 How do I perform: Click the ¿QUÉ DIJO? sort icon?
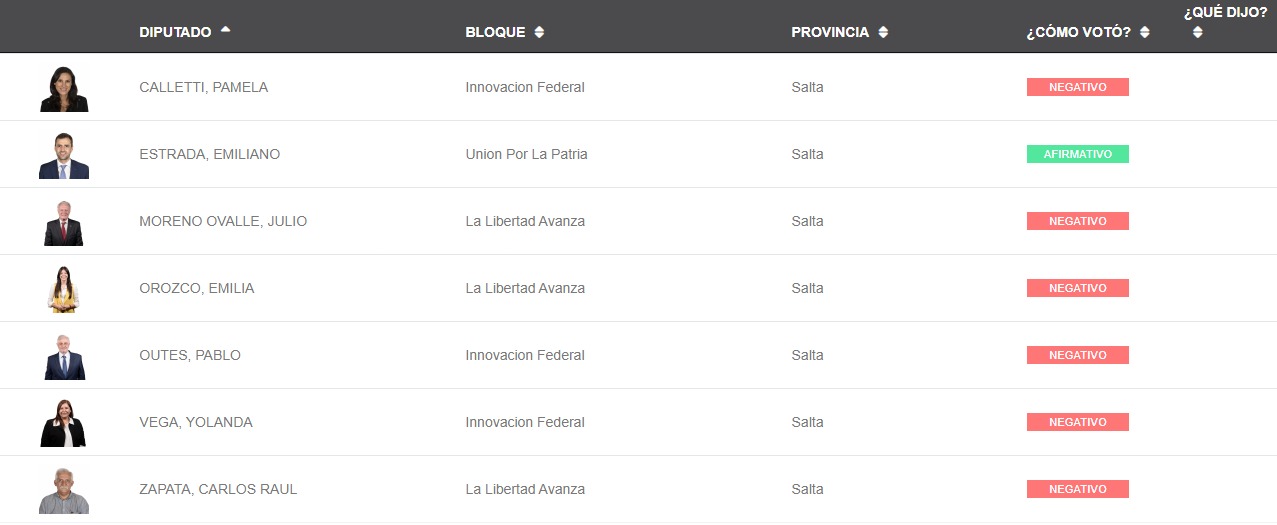click(x=1197, y=32)
